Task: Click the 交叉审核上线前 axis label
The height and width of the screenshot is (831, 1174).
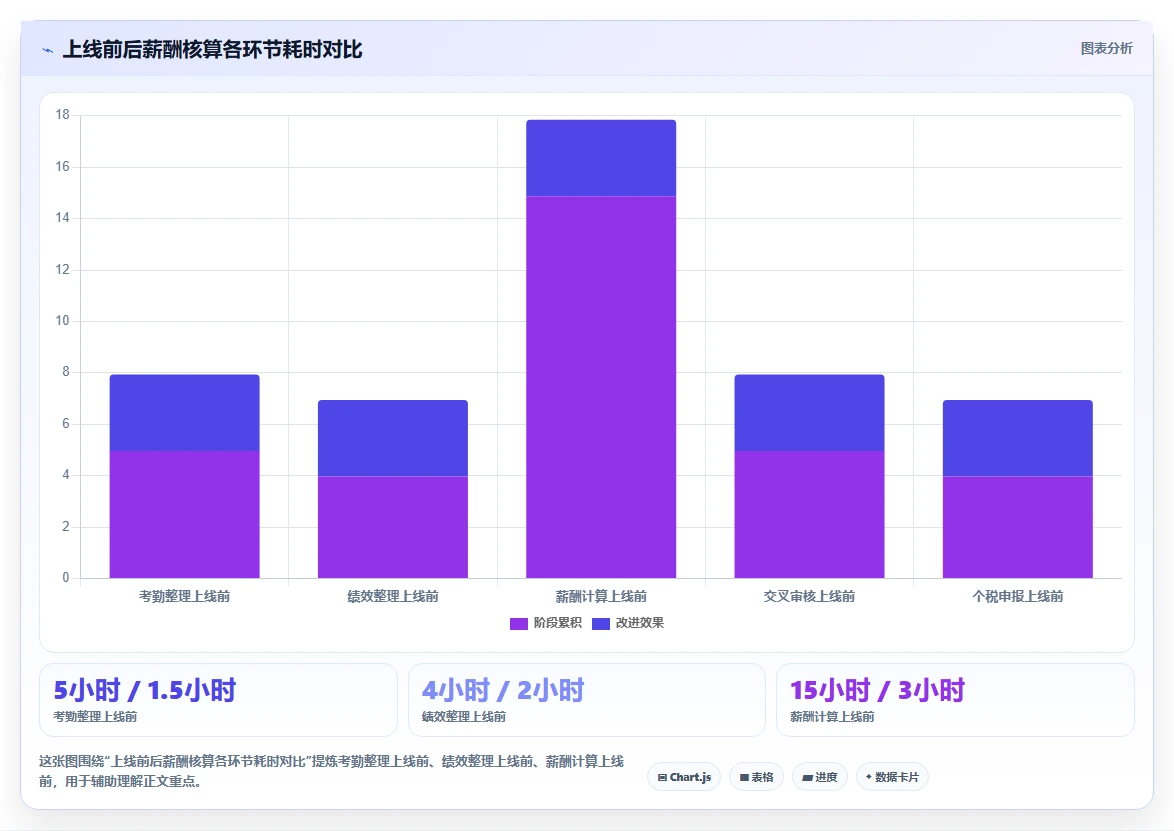Action: click(x=809, y=597)
